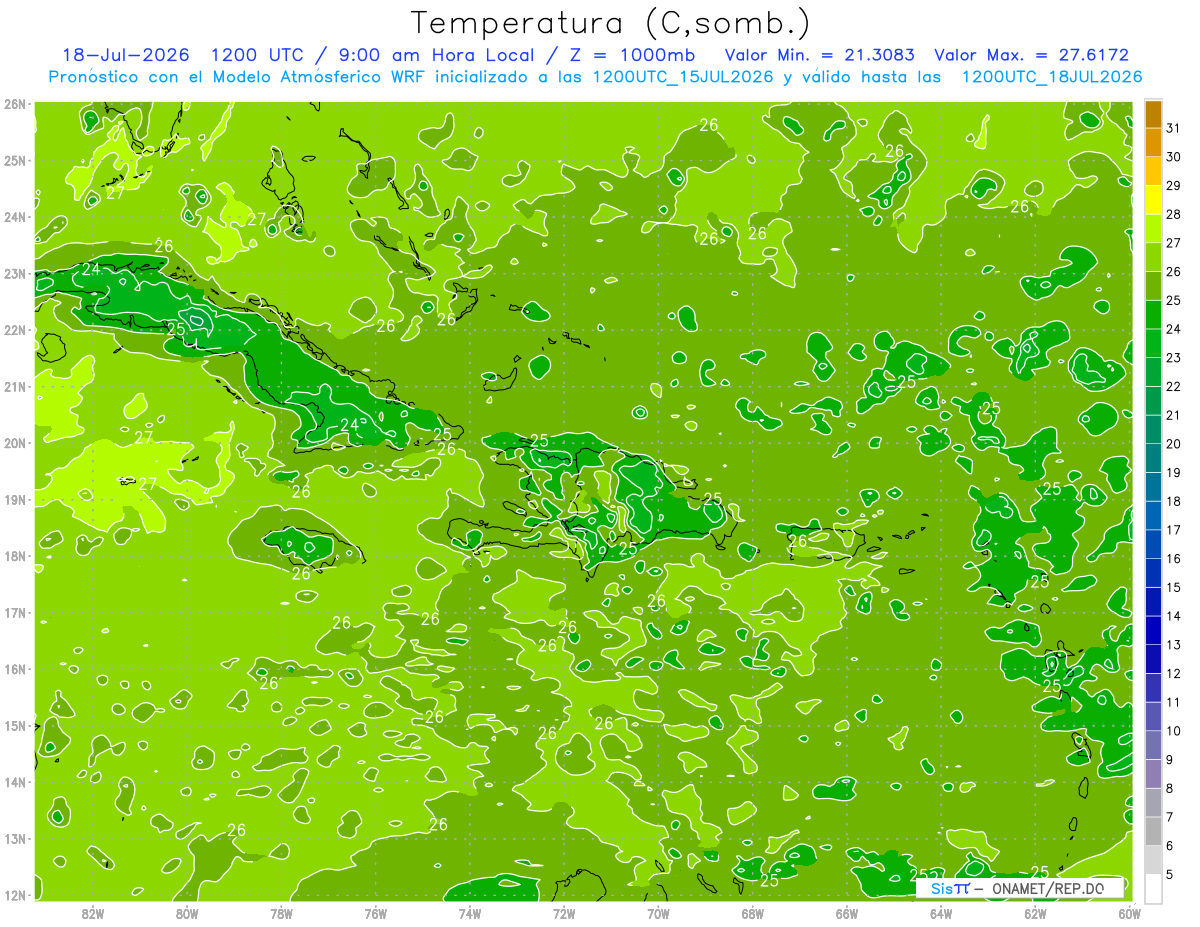Click the 15N latitude axis label

[x=14, y=725]
